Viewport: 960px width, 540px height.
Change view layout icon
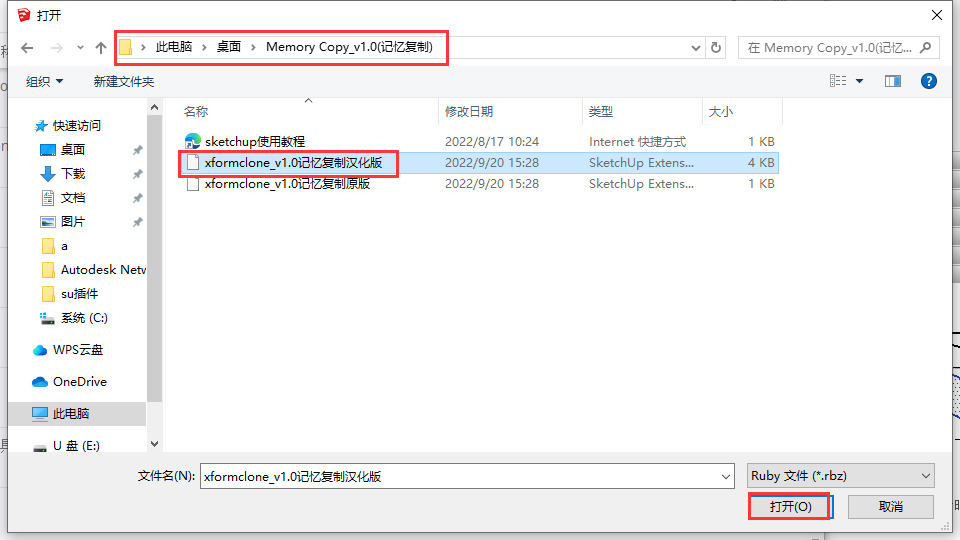pos(838,81)
